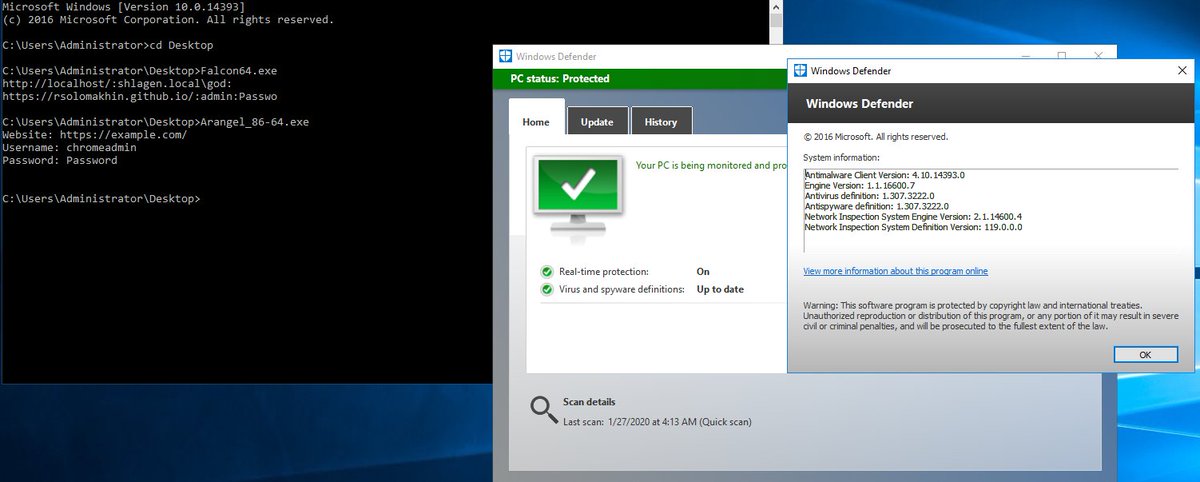The image size is (1200, 482).
Task: Click the copyright 2016 Microsoft text in dialog
Action: tap(876, 137)
